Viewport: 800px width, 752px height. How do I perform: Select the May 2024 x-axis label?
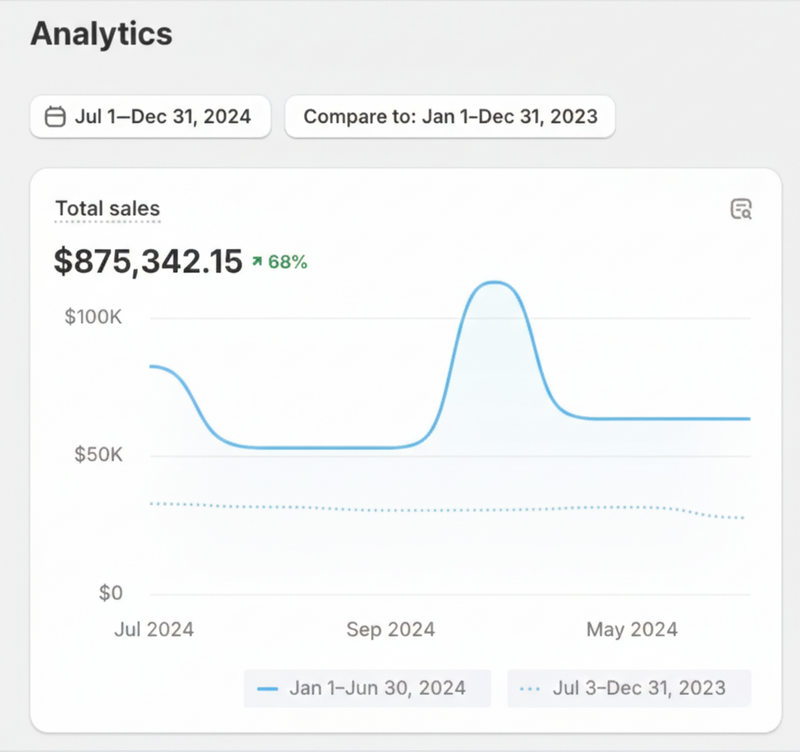point(632,629)
